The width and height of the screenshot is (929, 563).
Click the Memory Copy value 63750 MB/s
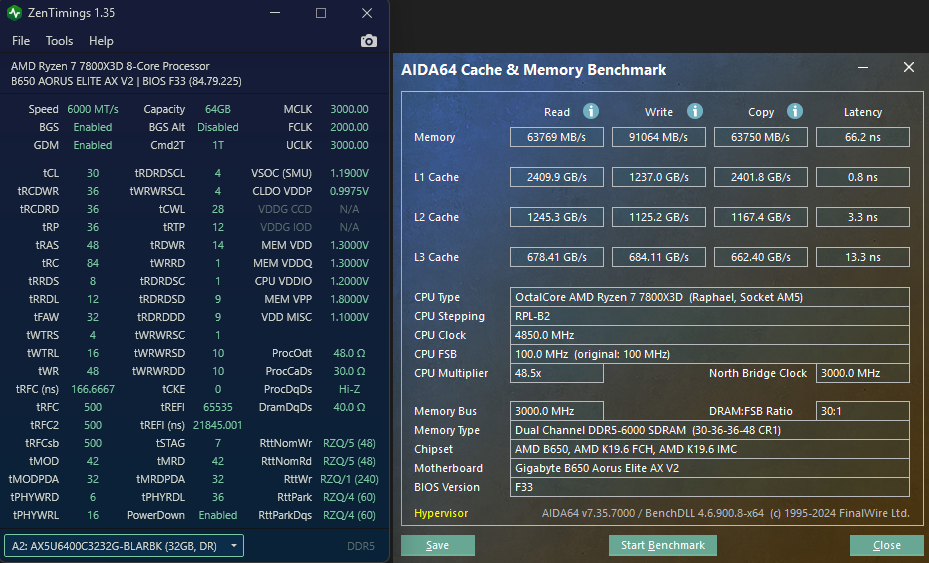[x=760, y=137]
